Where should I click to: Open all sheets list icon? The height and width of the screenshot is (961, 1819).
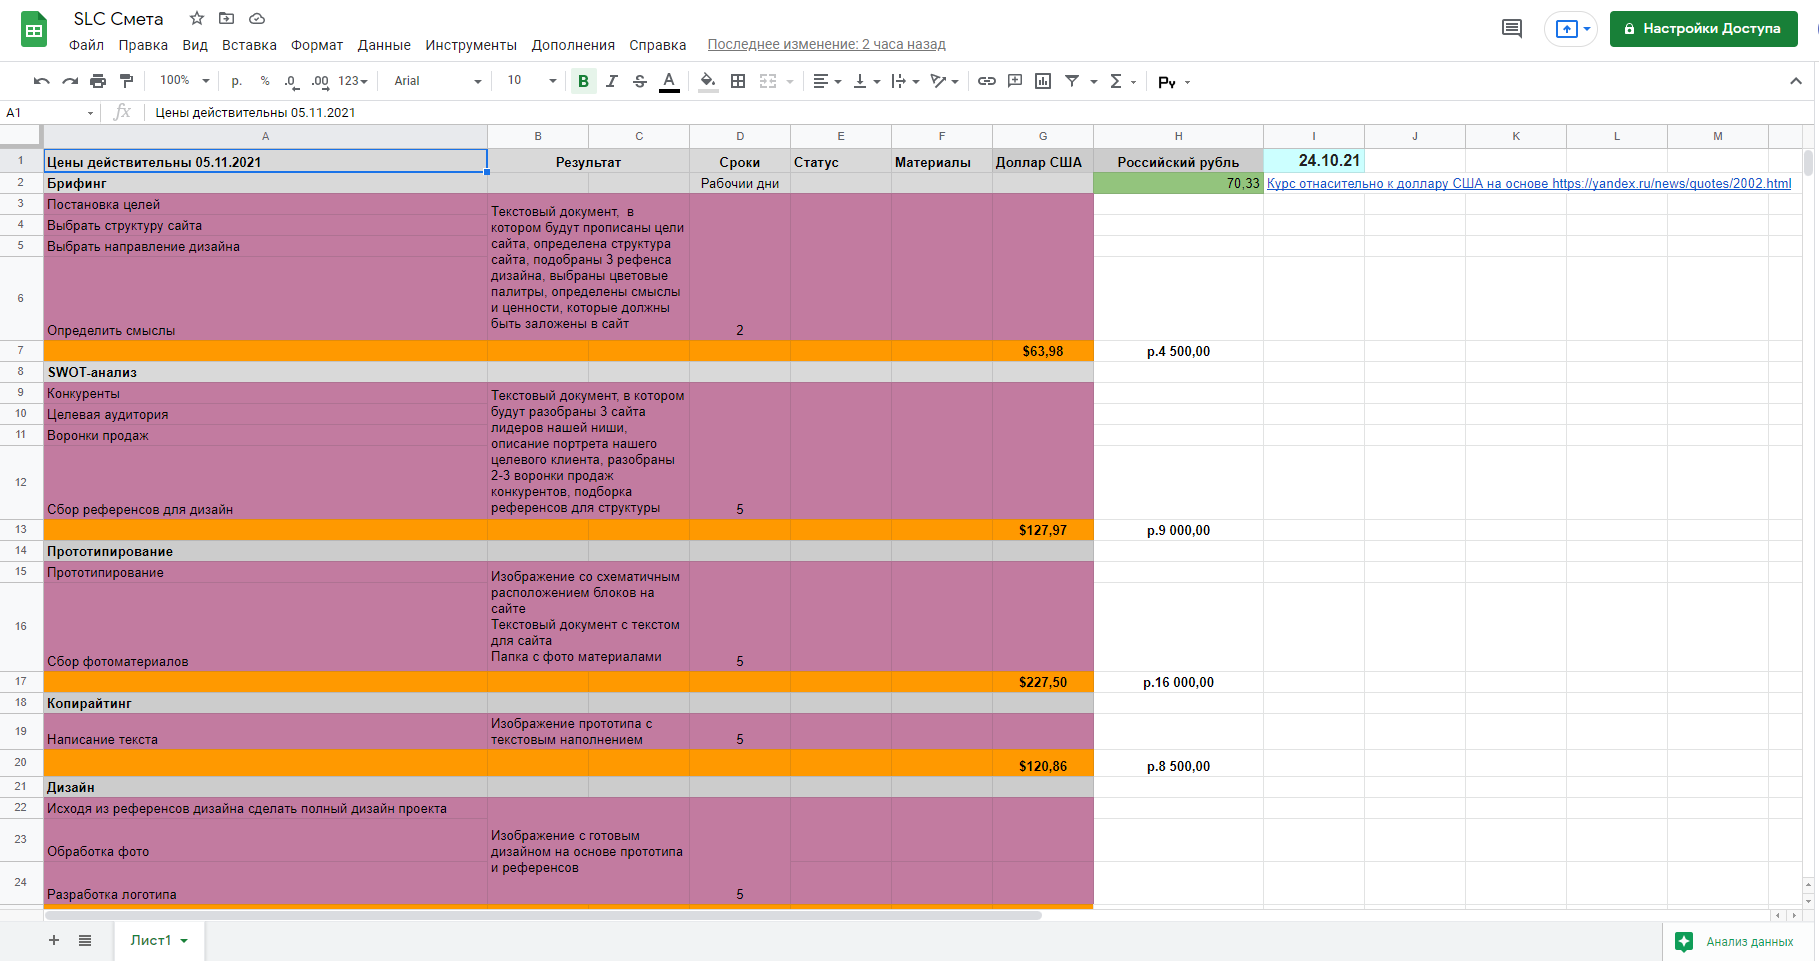pos(85,940)
